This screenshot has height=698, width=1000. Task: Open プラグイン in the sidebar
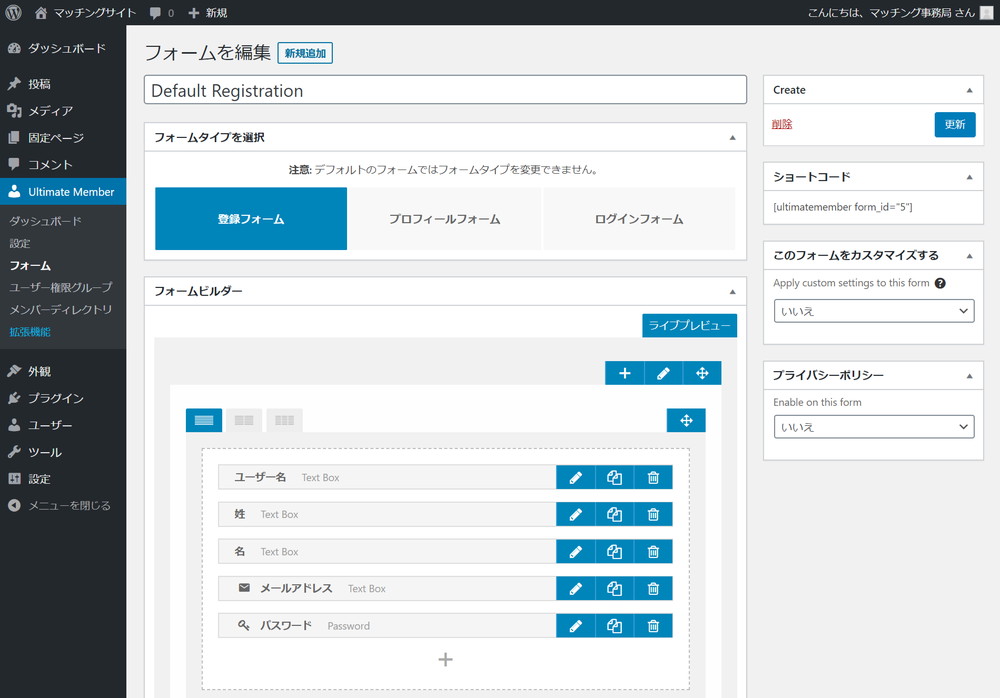coord(63,397)
